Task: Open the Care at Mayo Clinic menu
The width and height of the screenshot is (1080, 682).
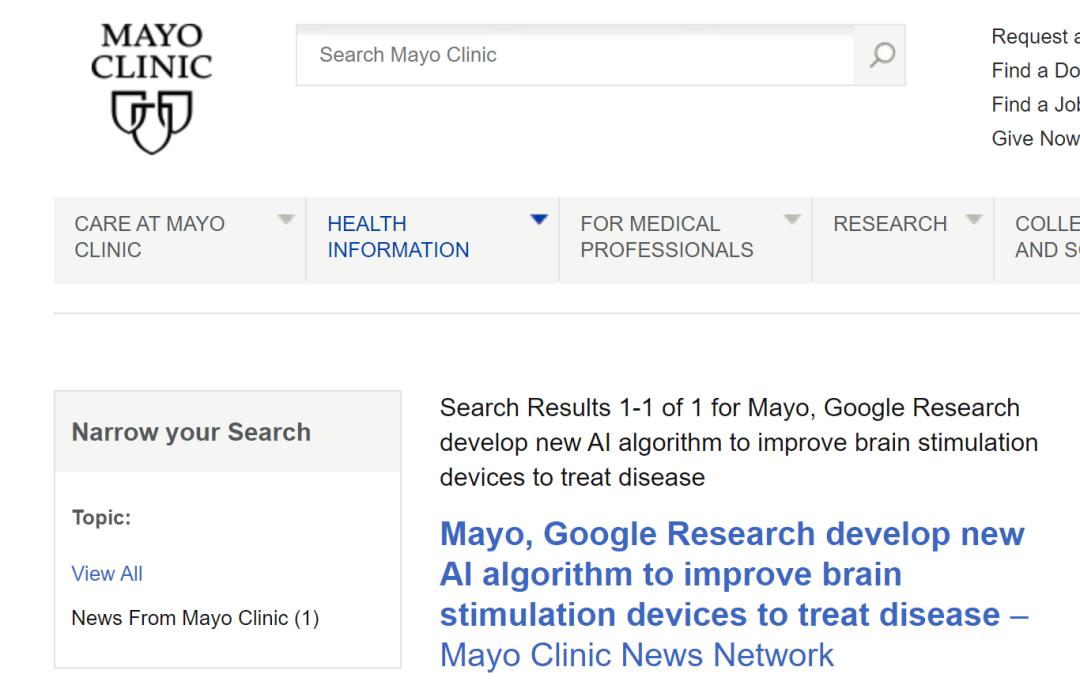Action: pos(150,237)
